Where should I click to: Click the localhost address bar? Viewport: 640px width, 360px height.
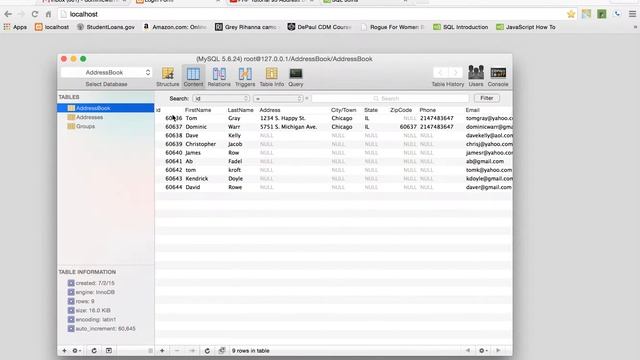[311, 14]
